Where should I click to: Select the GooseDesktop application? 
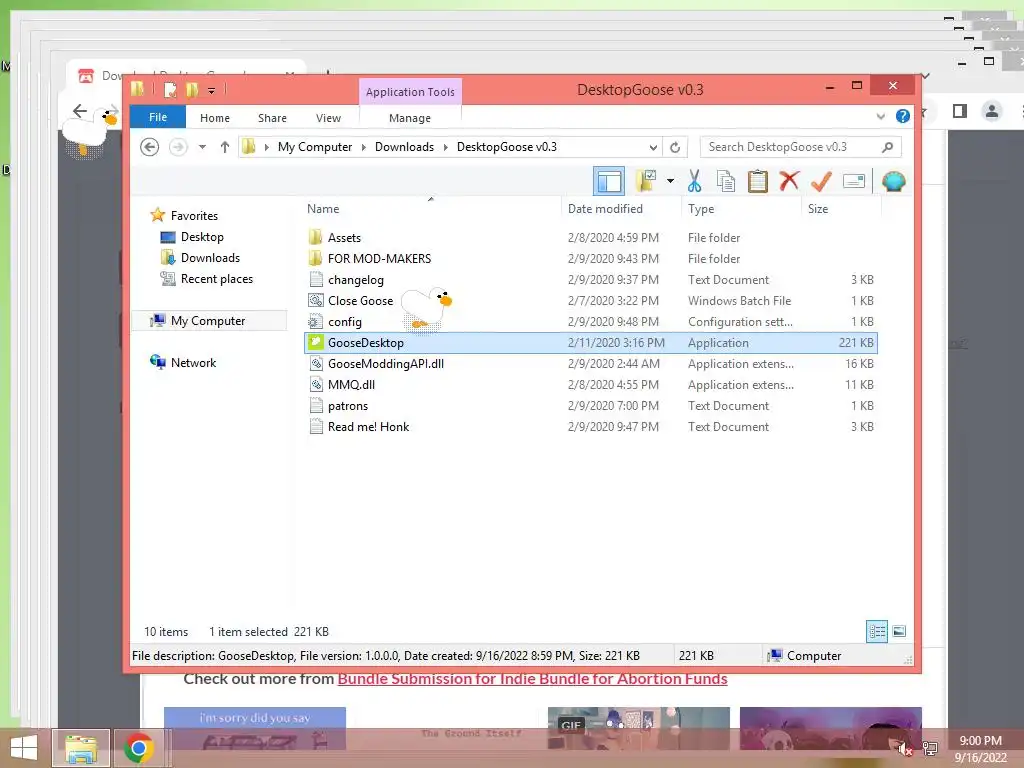pyautogui.click(x=590, y=343)
